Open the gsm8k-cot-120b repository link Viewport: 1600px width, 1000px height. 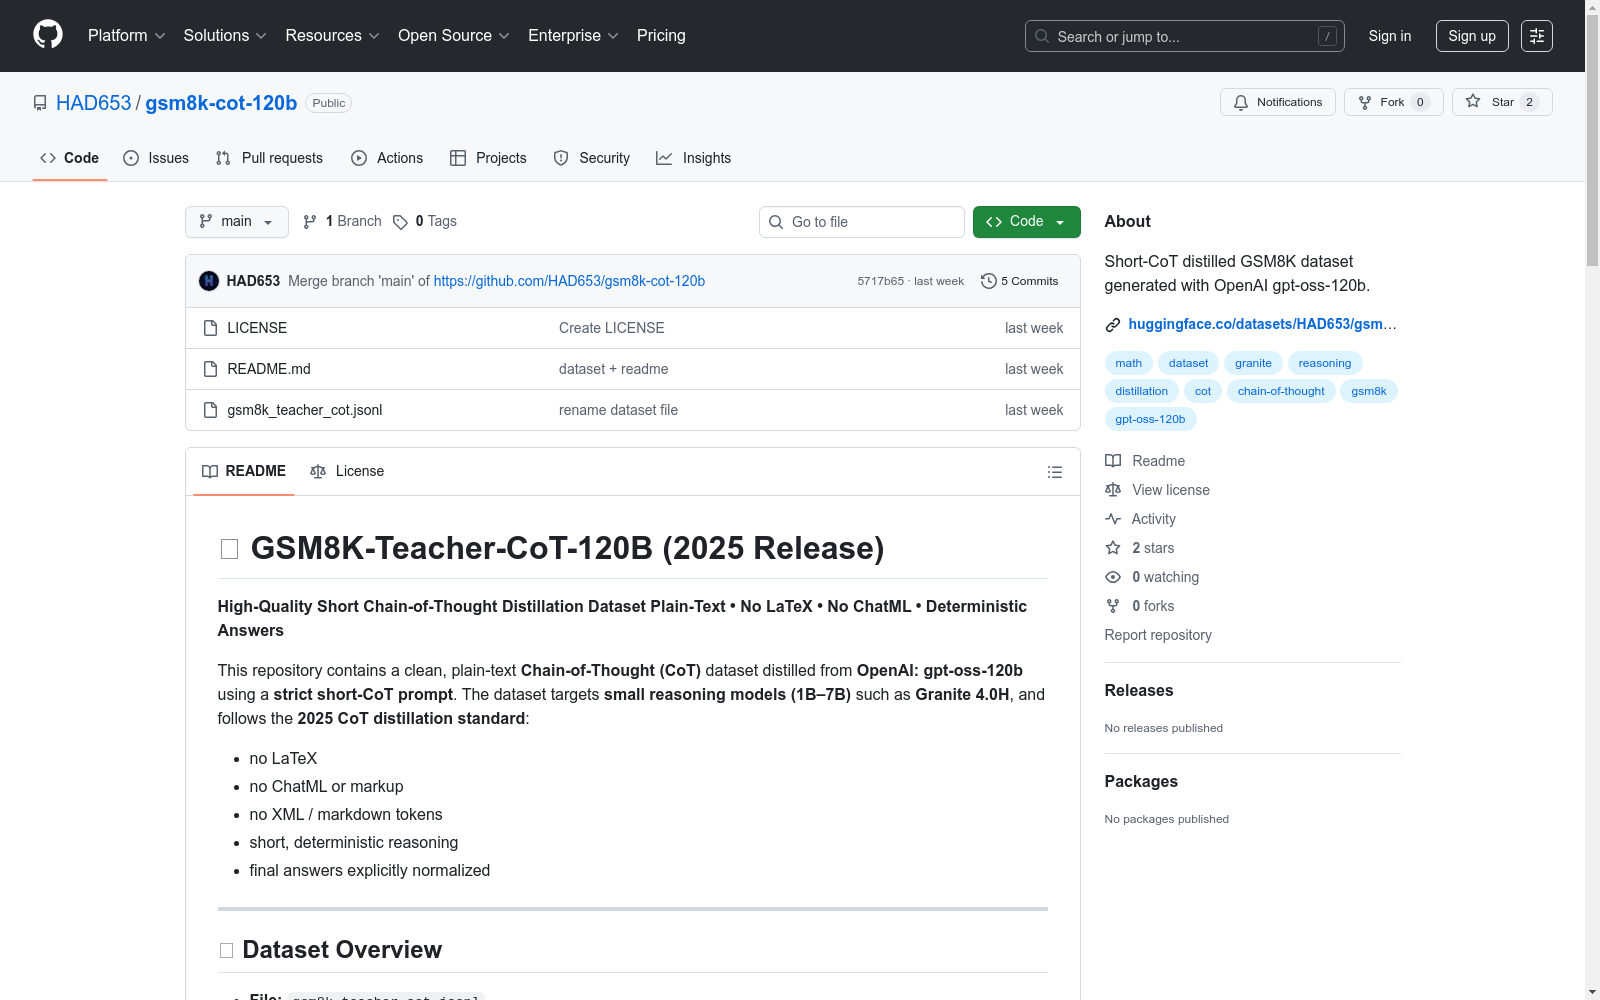pyautogui.click(x=221, y=103)
